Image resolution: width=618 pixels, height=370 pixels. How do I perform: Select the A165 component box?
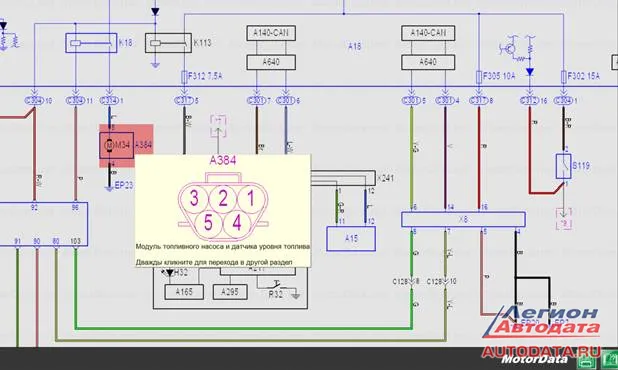184,292
